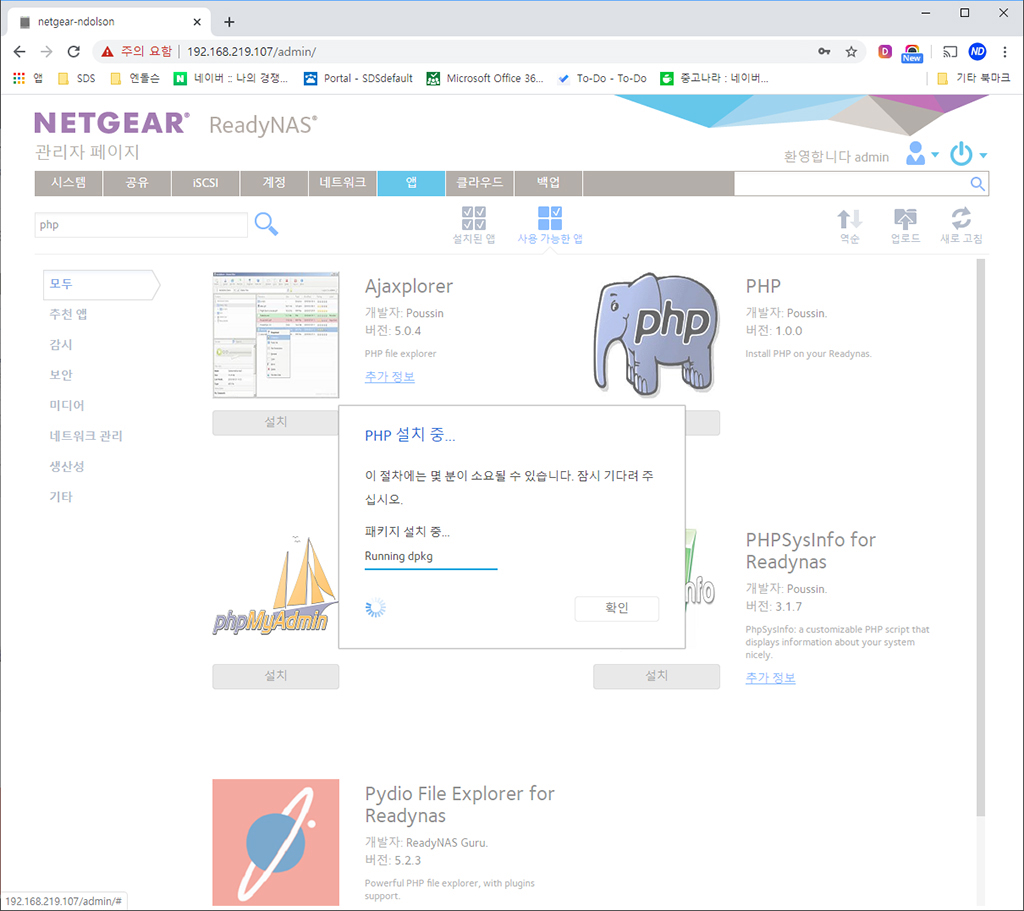Click the security warning triangle icon
Image resolution: width=1024 pixels, height=911 pixels.
tap(107, 52)
